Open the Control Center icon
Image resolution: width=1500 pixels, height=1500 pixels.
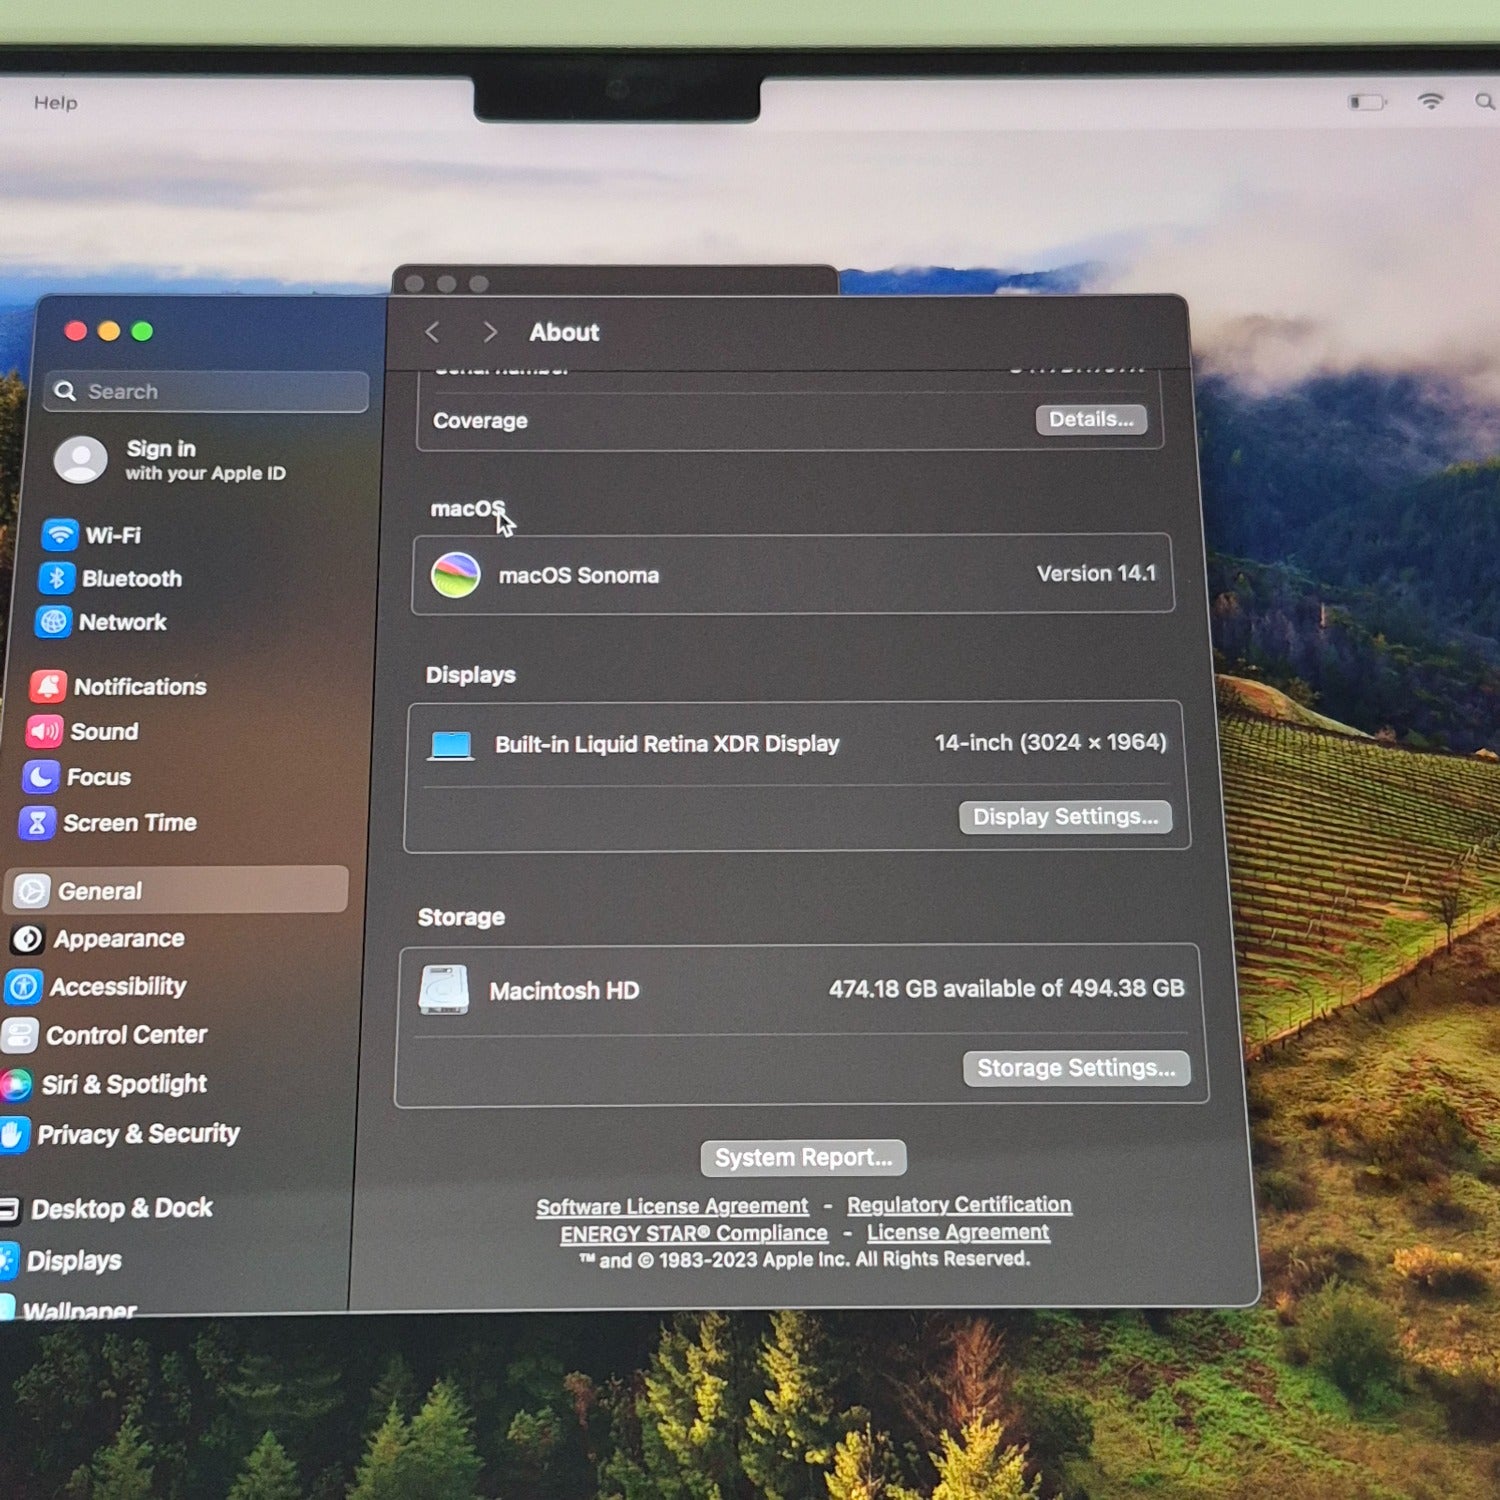(19, 1035)
